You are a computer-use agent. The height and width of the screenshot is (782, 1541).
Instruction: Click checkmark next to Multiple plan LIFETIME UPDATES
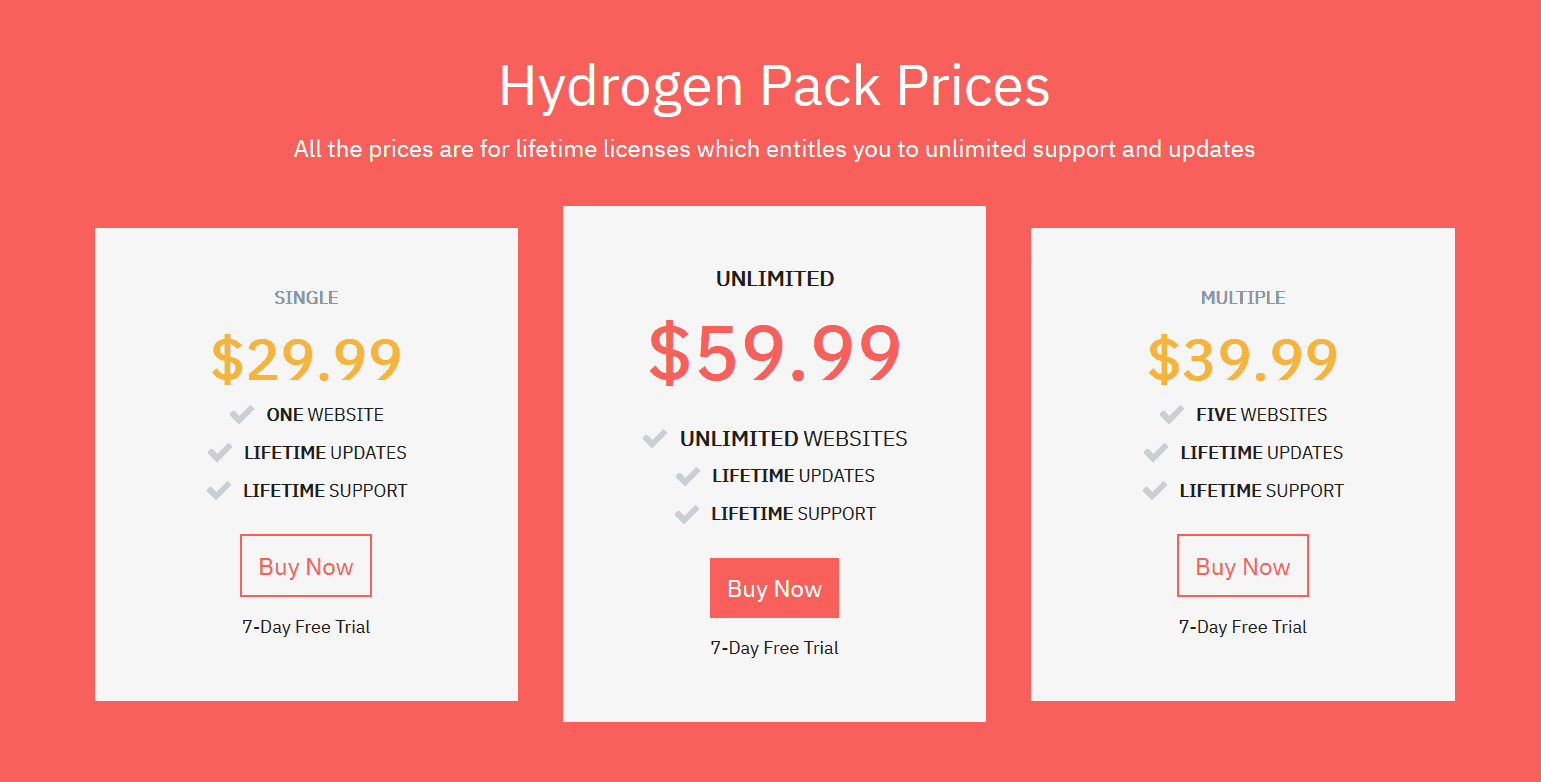pyautogui.click(x=1155, y=453)
